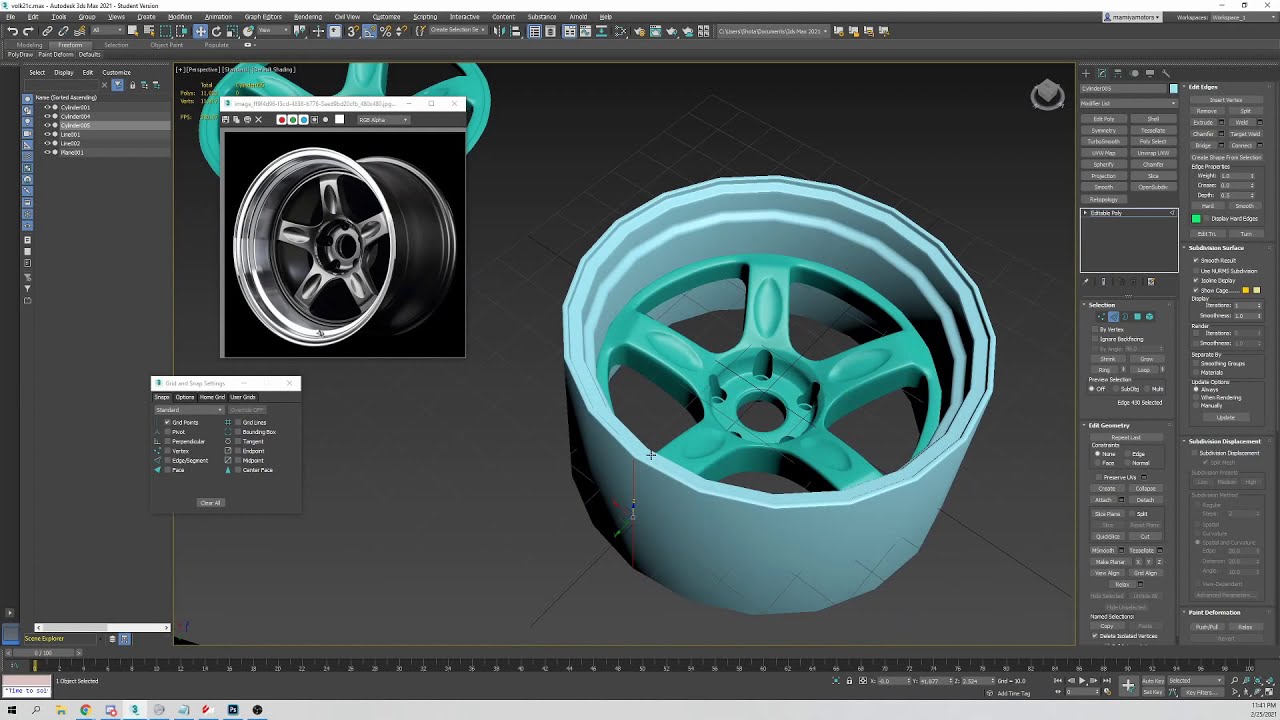Switch to the Modify panel icon
The height and width of the screenshot is (720, 1280).
click(x=1102, y=73)
